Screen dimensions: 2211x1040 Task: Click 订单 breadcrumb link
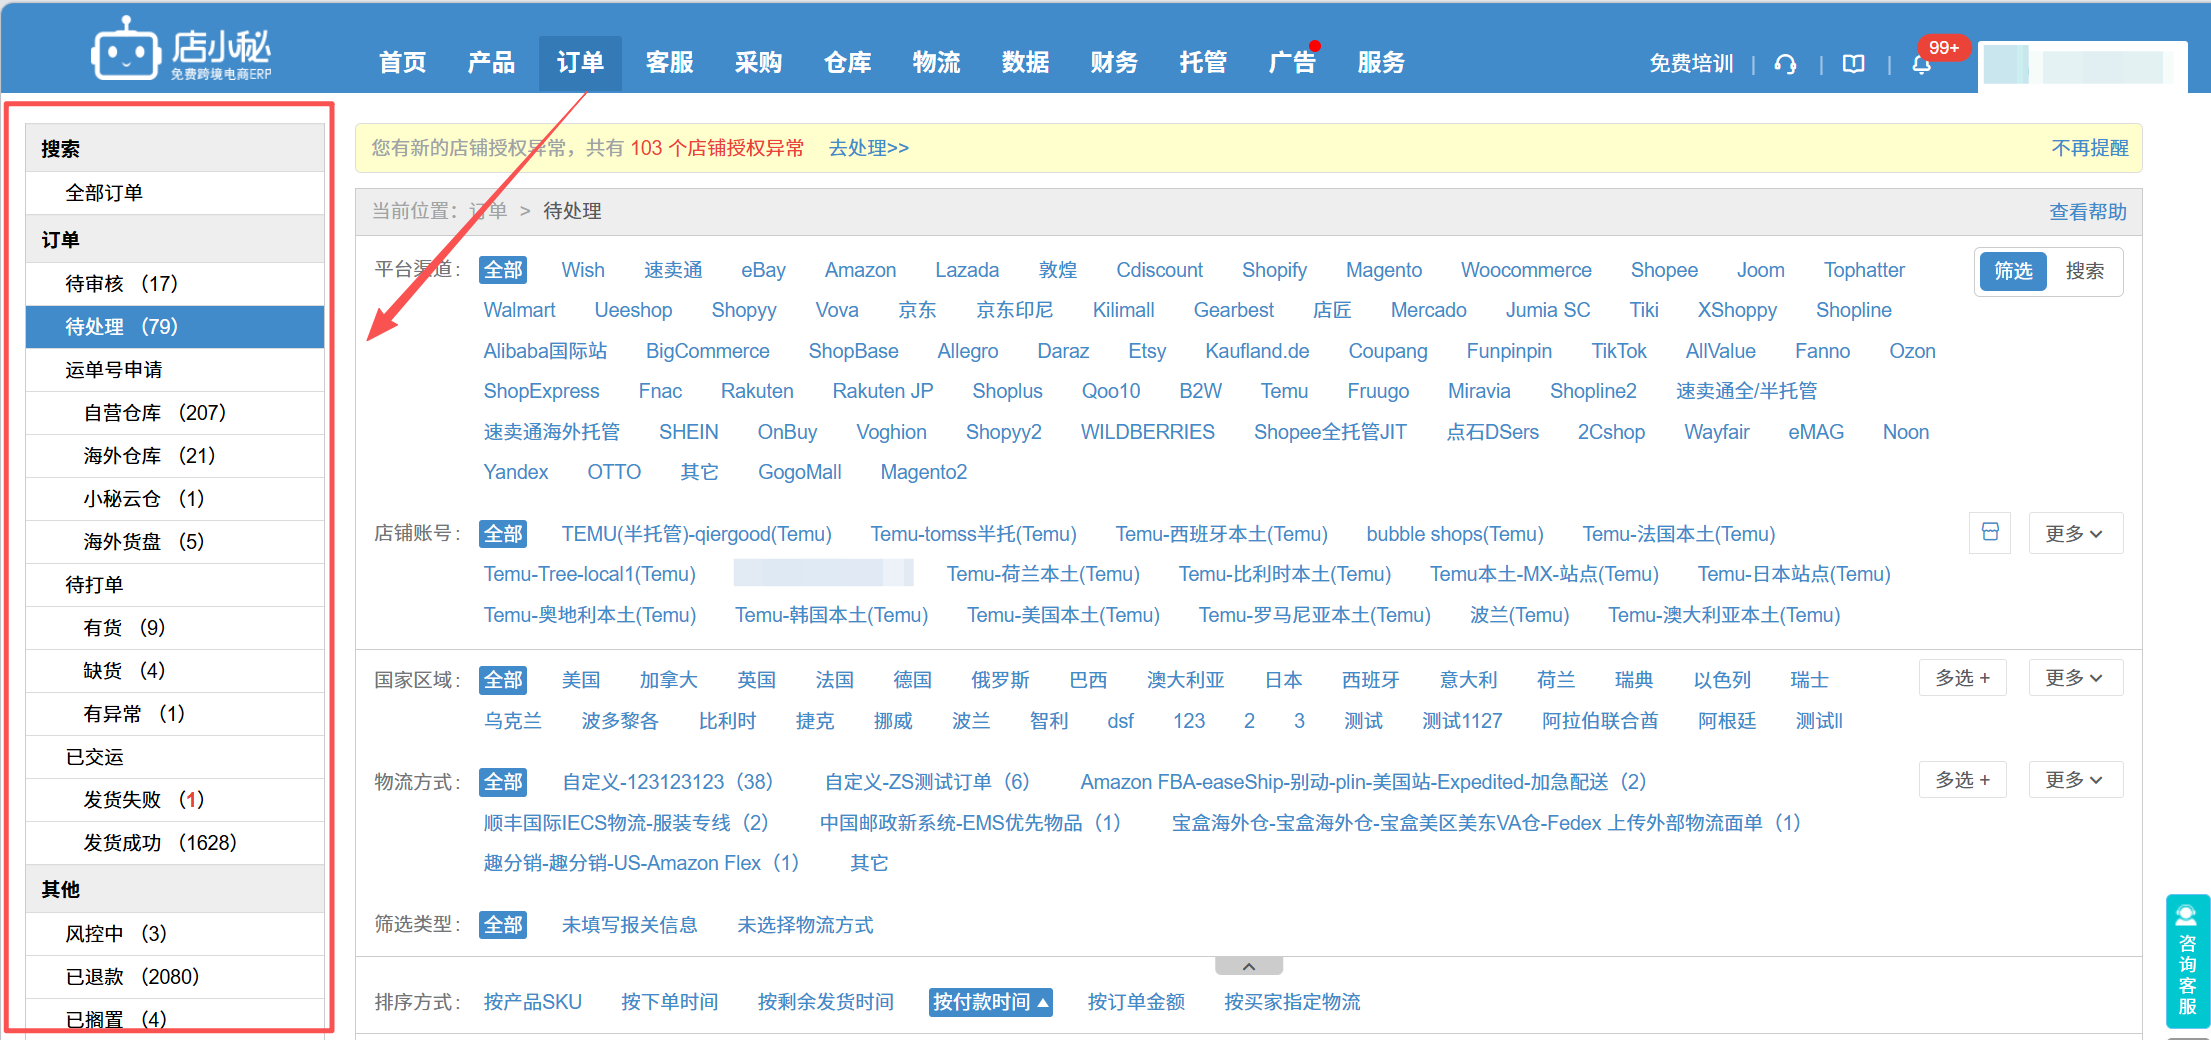[487, 211]
